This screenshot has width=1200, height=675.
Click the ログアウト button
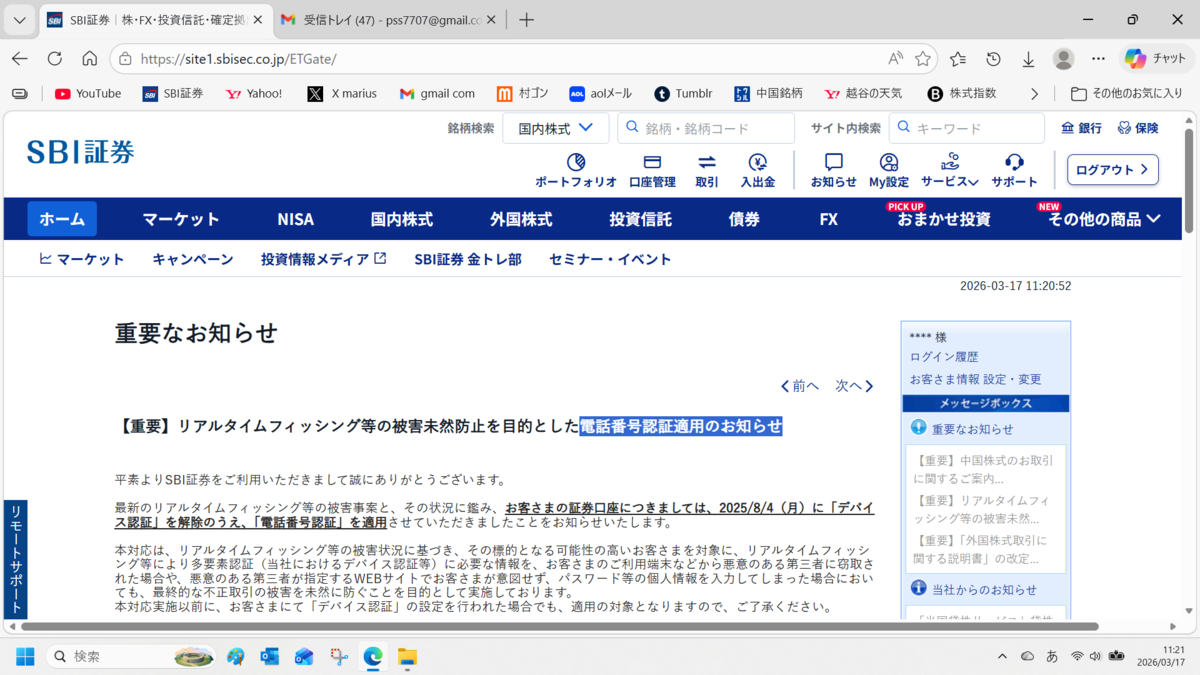pyautogui.click(x=1113, y=170)
